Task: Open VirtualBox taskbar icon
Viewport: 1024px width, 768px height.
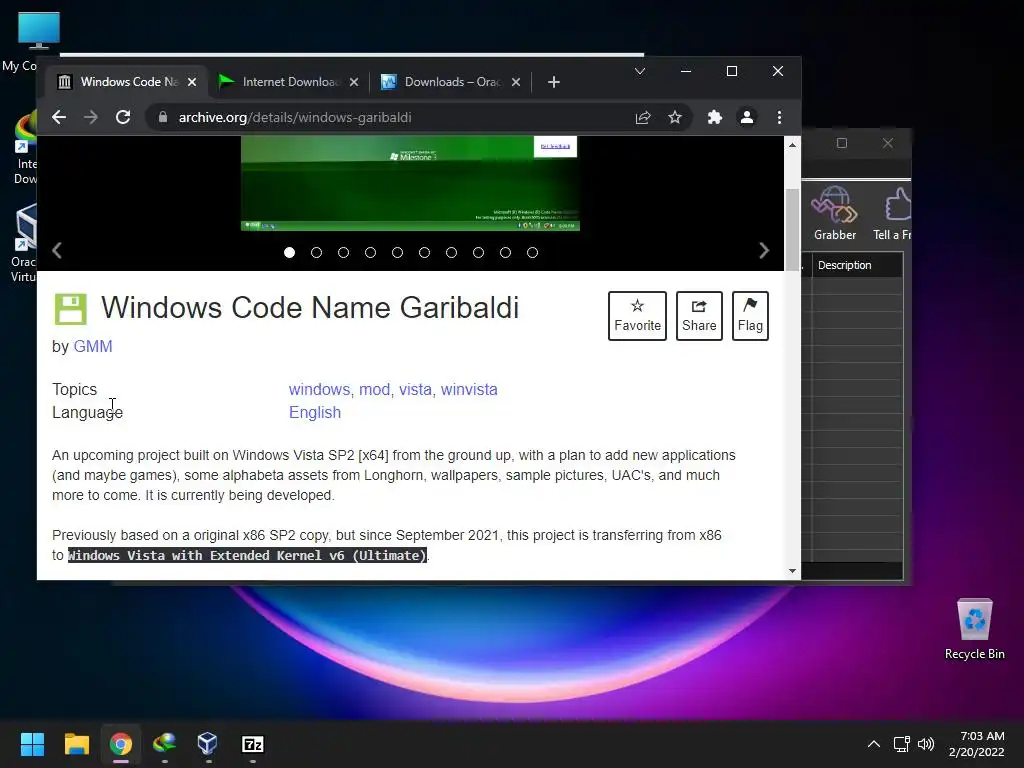Action: pos(208,744)
